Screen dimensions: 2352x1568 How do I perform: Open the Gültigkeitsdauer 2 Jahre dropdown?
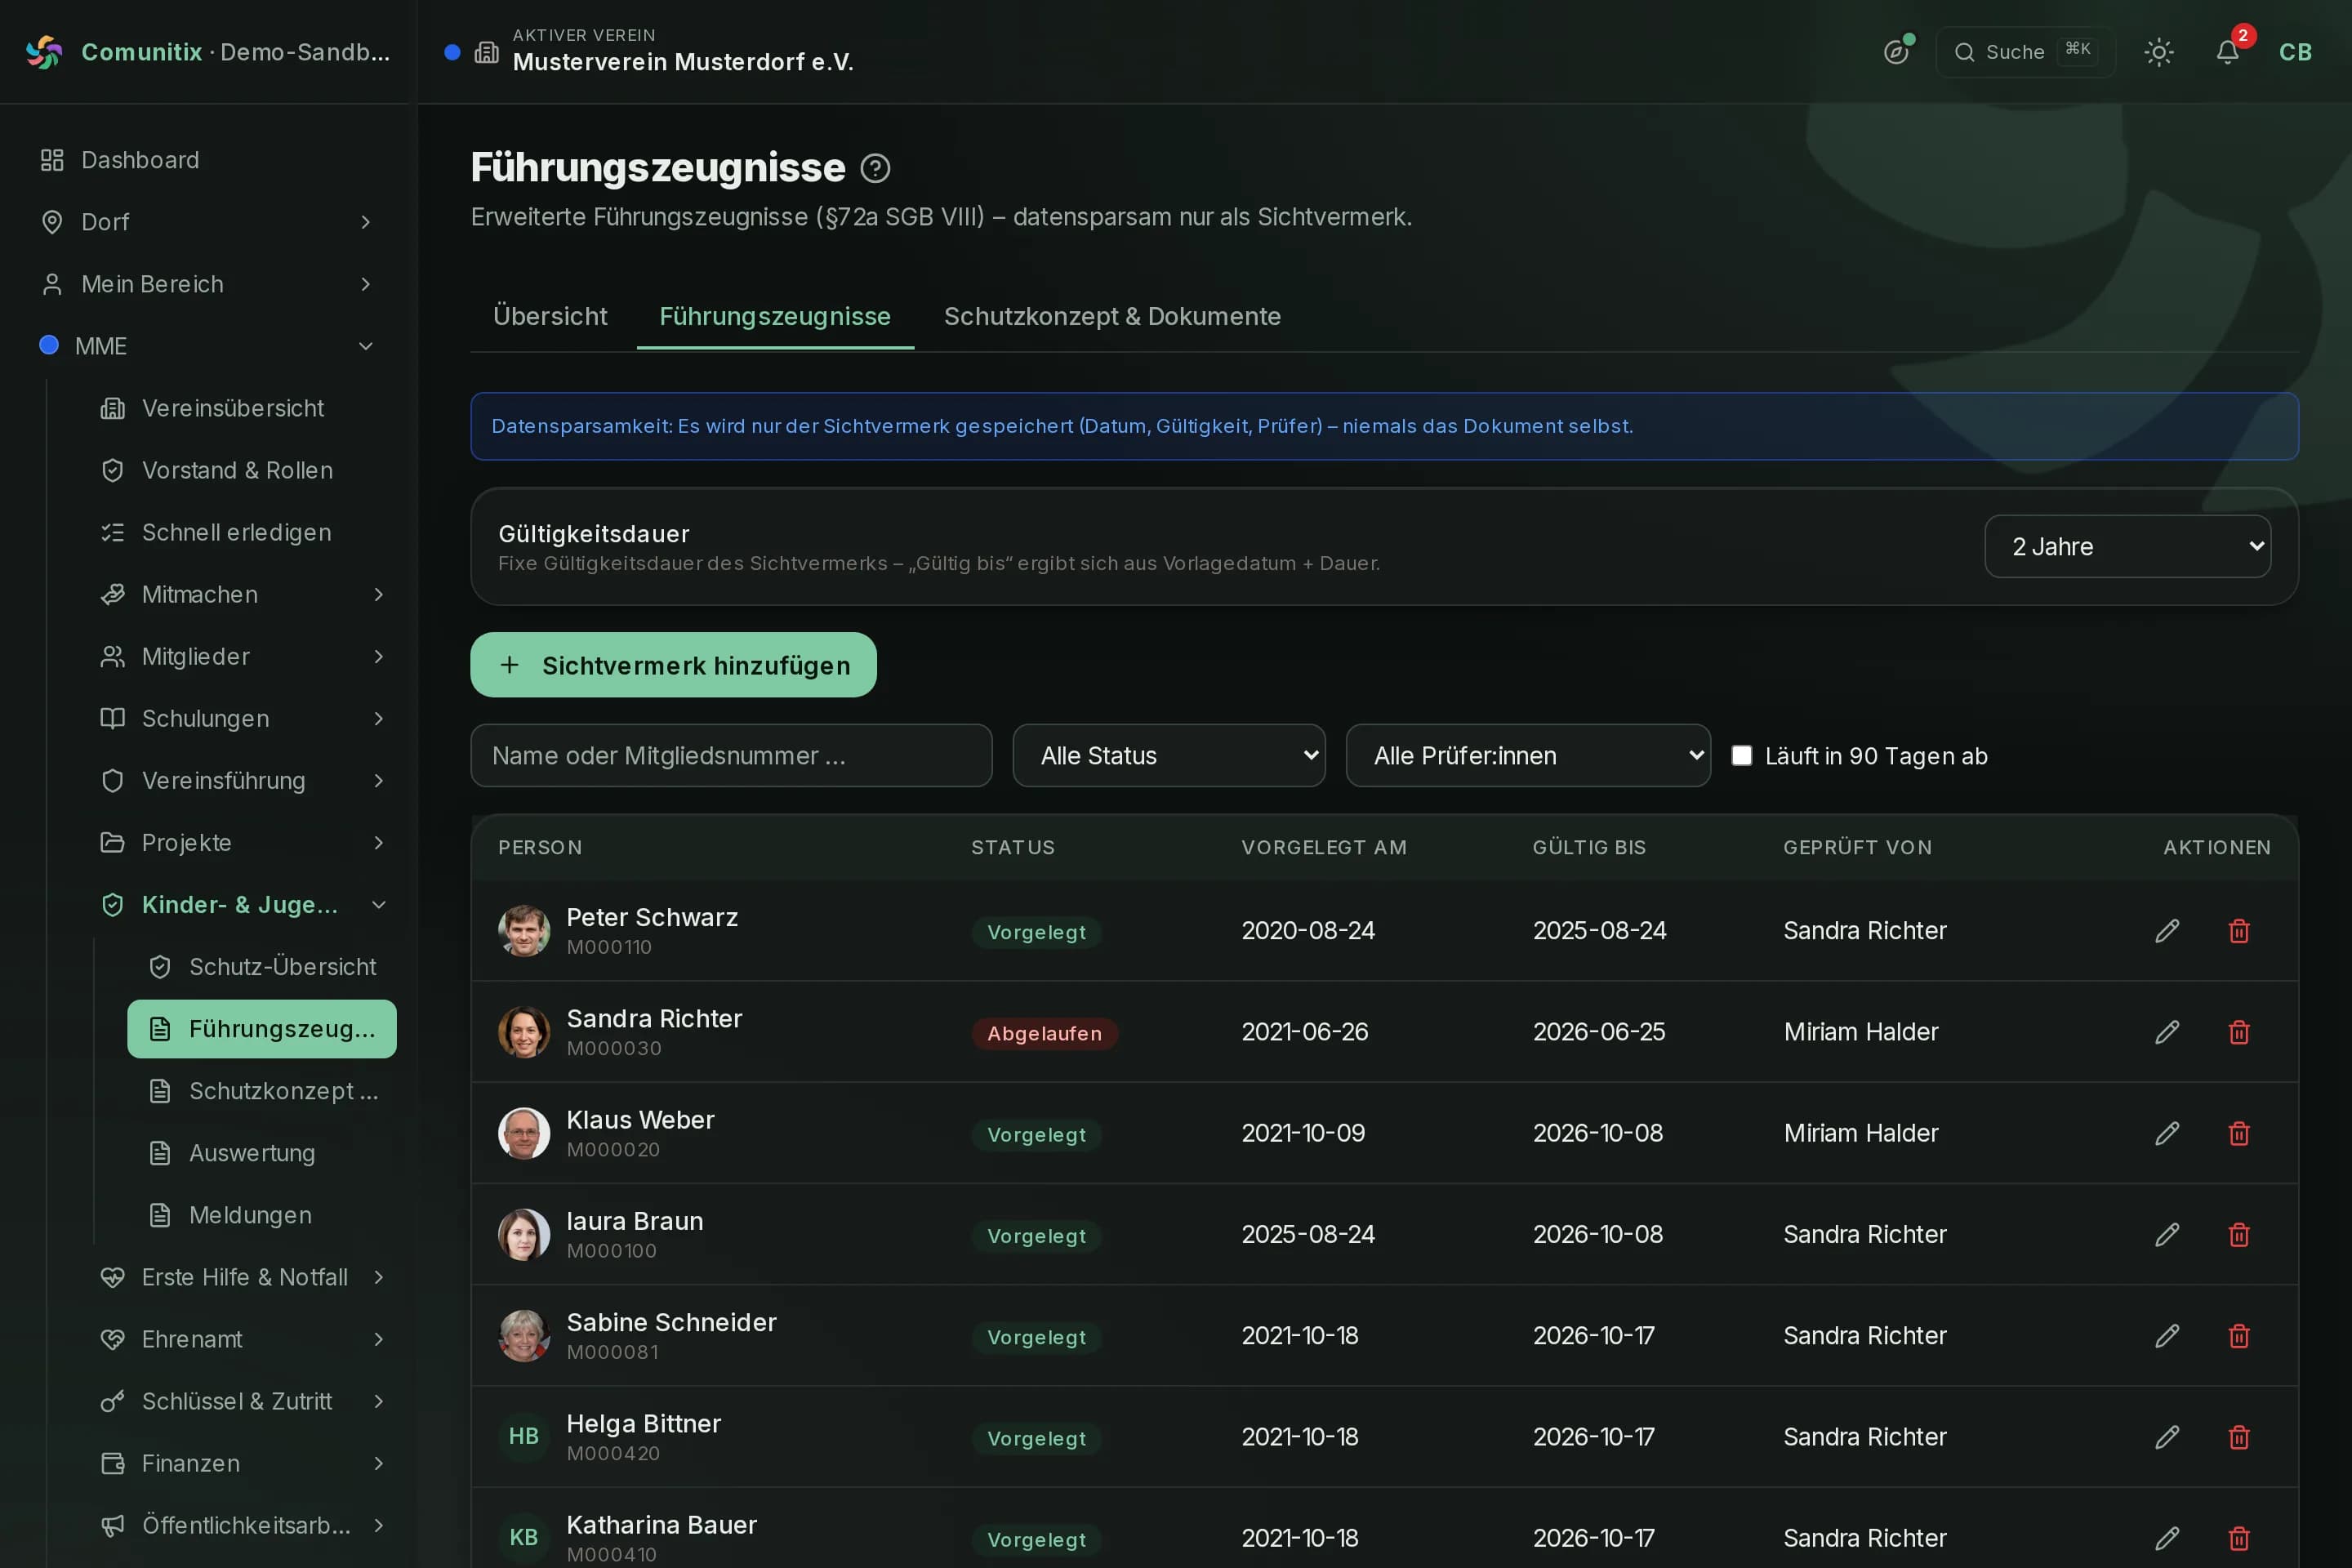[2127, 546]
